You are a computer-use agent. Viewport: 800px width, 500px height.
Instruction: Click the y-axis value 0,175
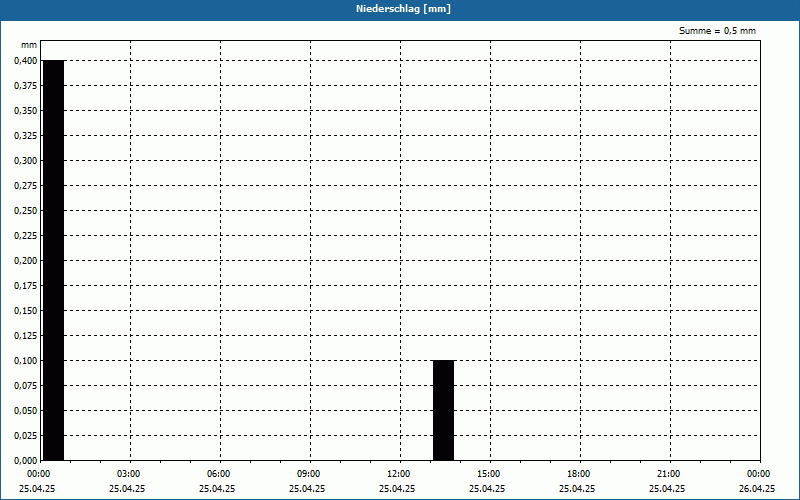click(26, 286)
